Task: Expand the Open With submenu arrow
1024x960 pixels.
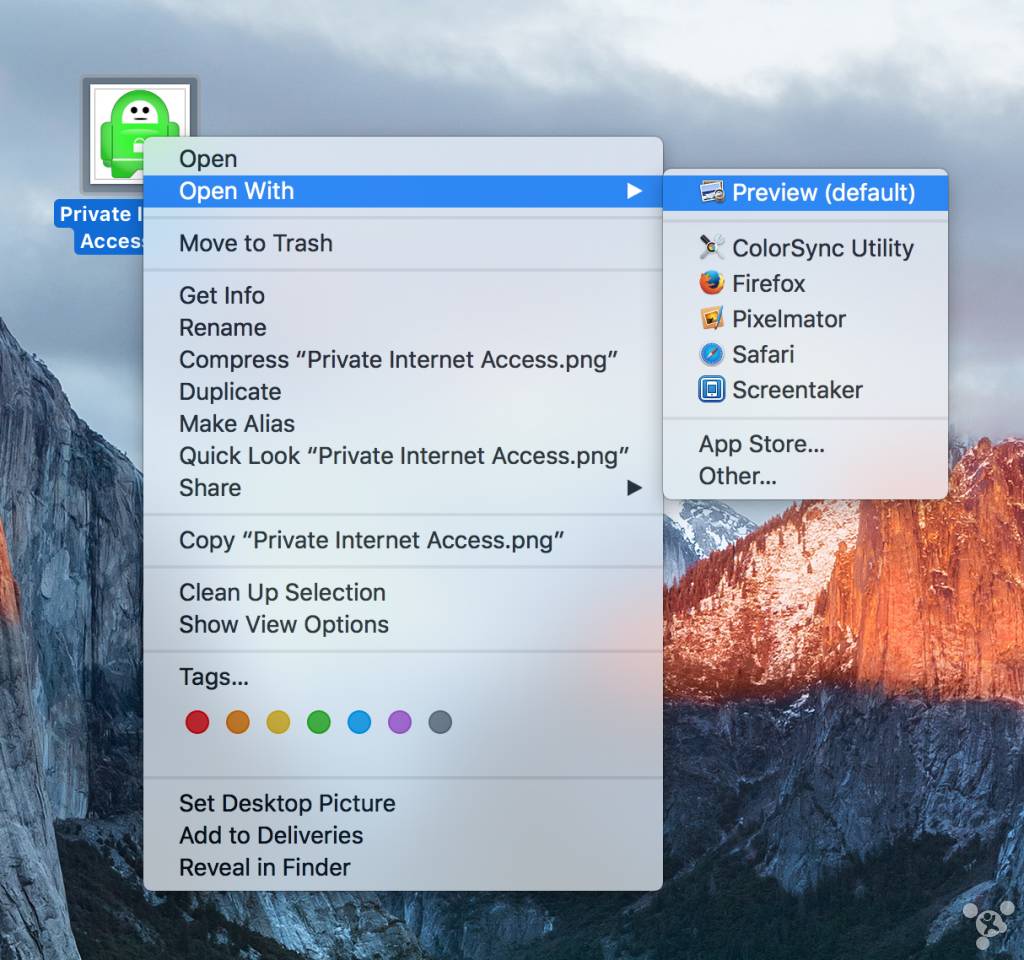Action: click(633, 191)
